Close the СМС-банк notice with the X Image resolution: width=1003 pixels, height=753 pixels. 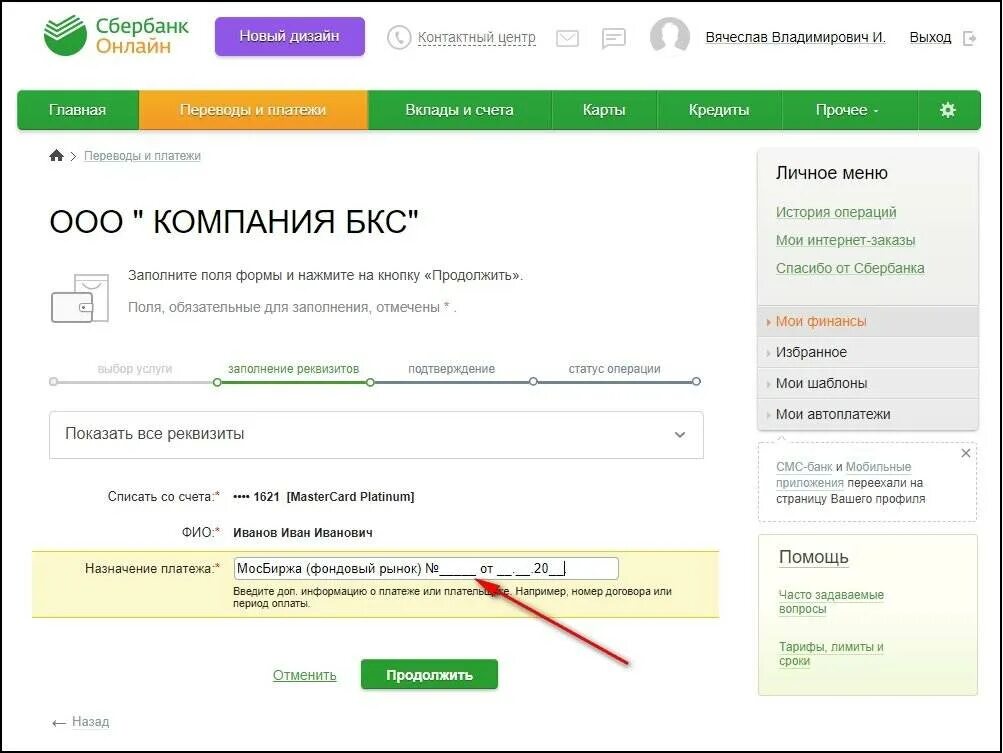pos(965,453)
